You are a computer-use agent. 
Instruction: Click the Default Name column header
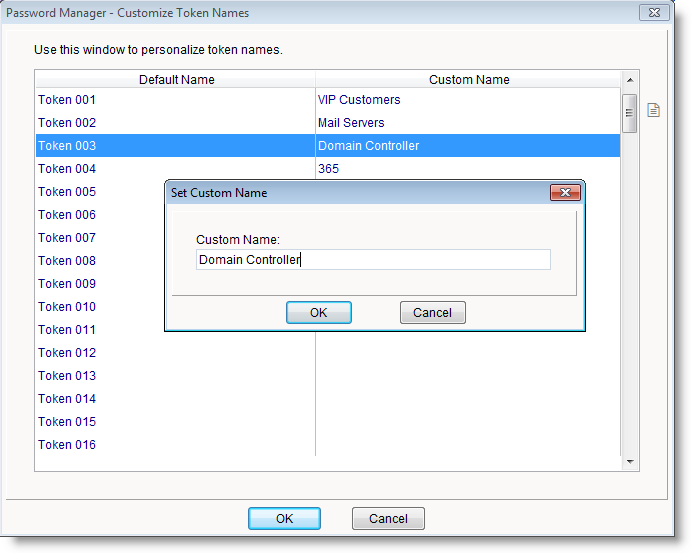click(x=176, y=80)
